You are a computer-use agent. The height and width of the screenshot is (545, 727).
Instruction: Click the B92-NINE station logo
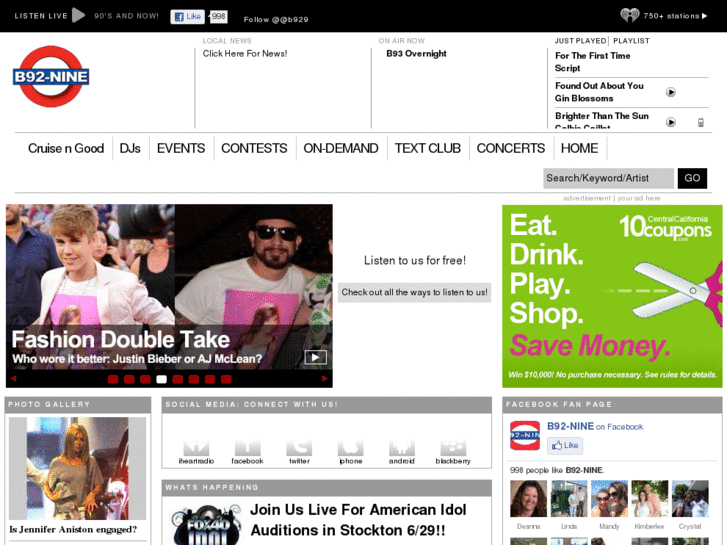[51, 77]
